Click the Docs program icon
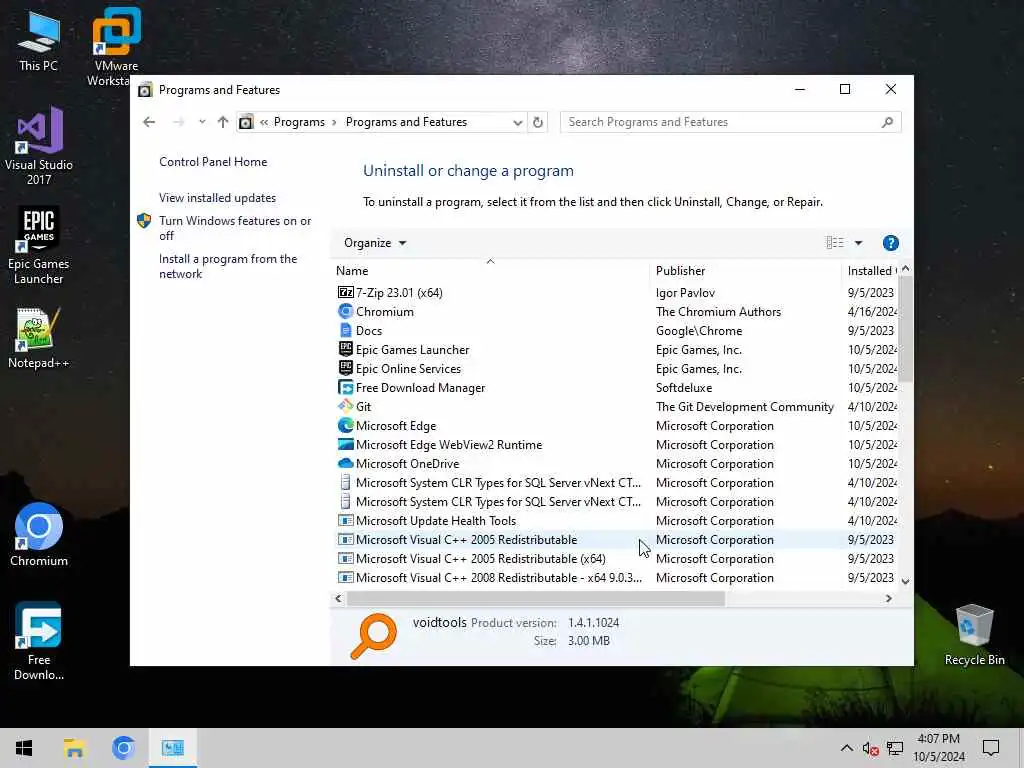 [x=345, y=330]
